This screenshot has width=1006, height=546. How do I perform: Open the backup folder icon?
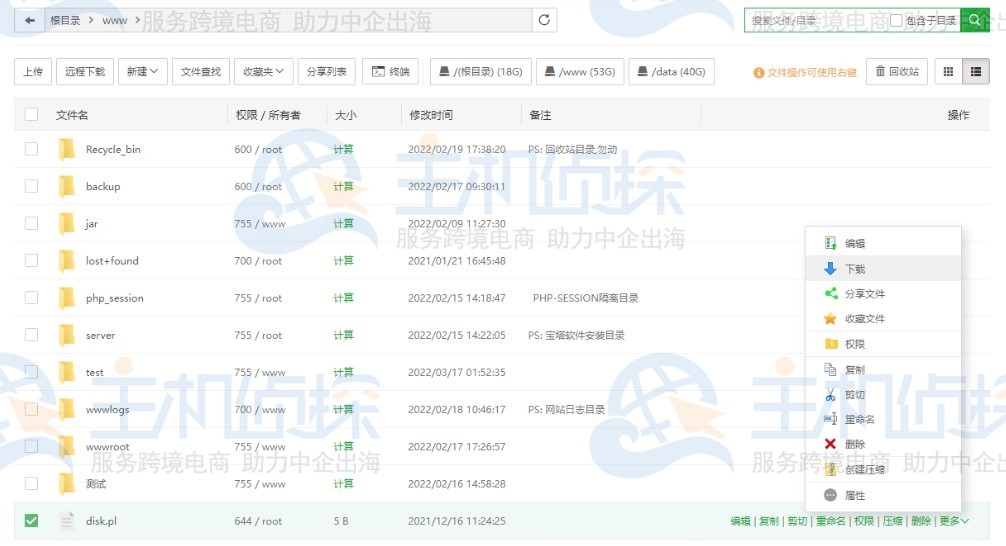67,186
